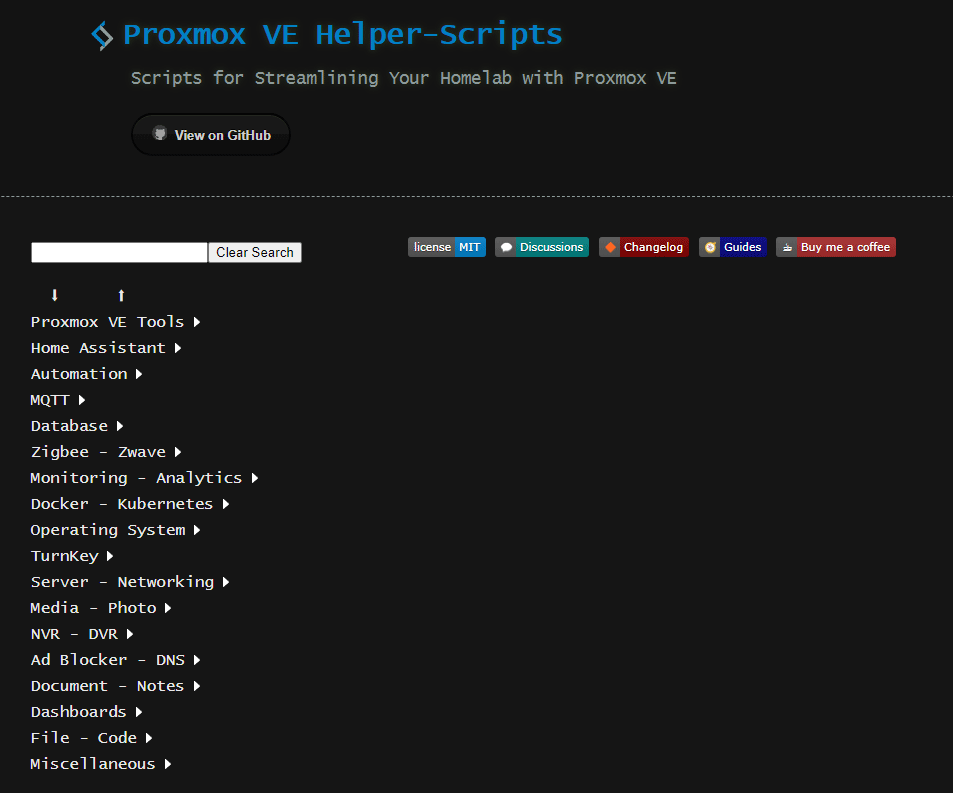
Task: Expand Home Assistant category
Action: pyautogui.click(x=106, y=348)
